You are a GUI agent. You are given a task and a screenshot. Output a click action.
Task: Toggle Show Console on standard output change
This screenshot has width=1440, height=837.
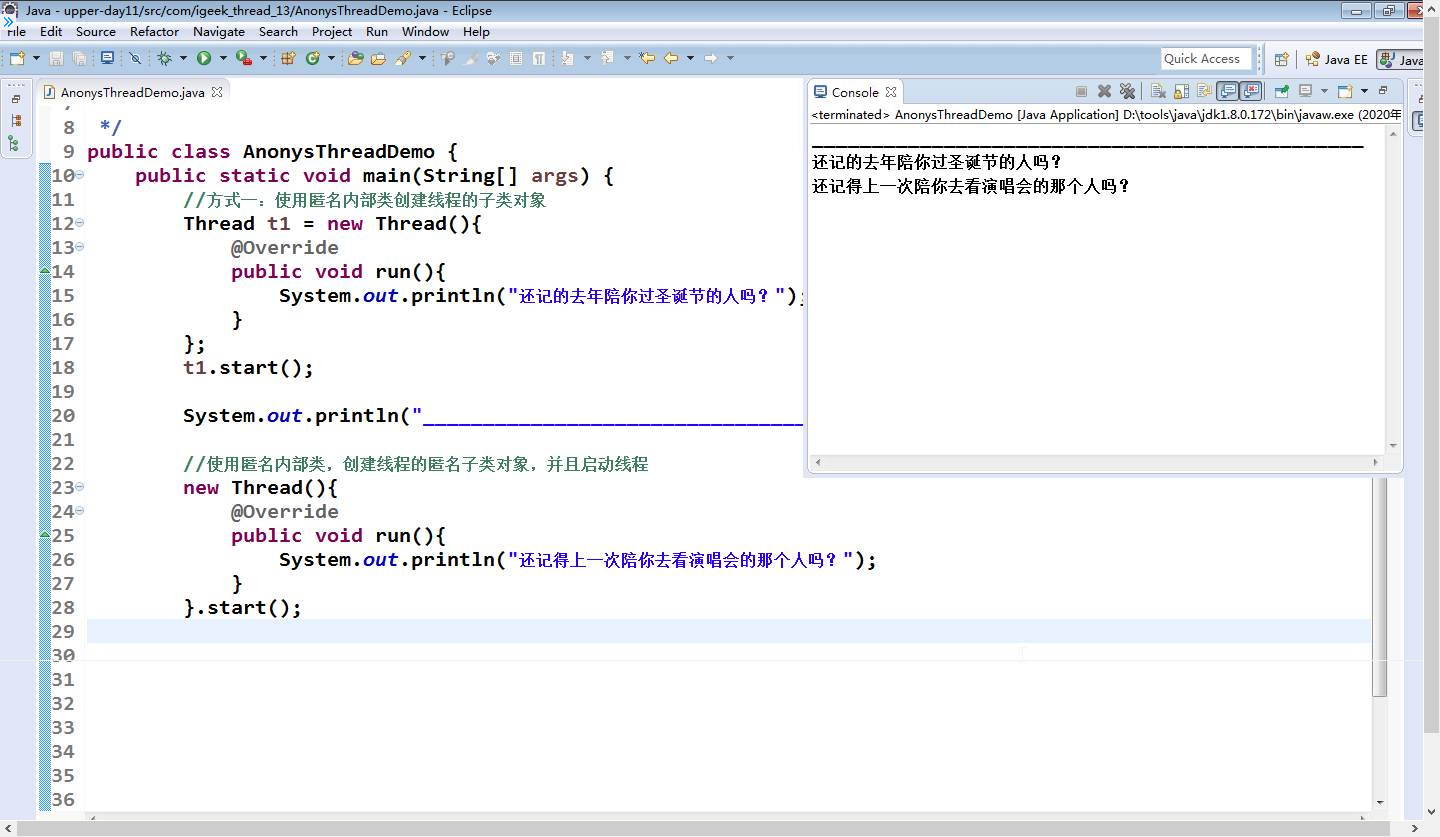[1227, 91]
